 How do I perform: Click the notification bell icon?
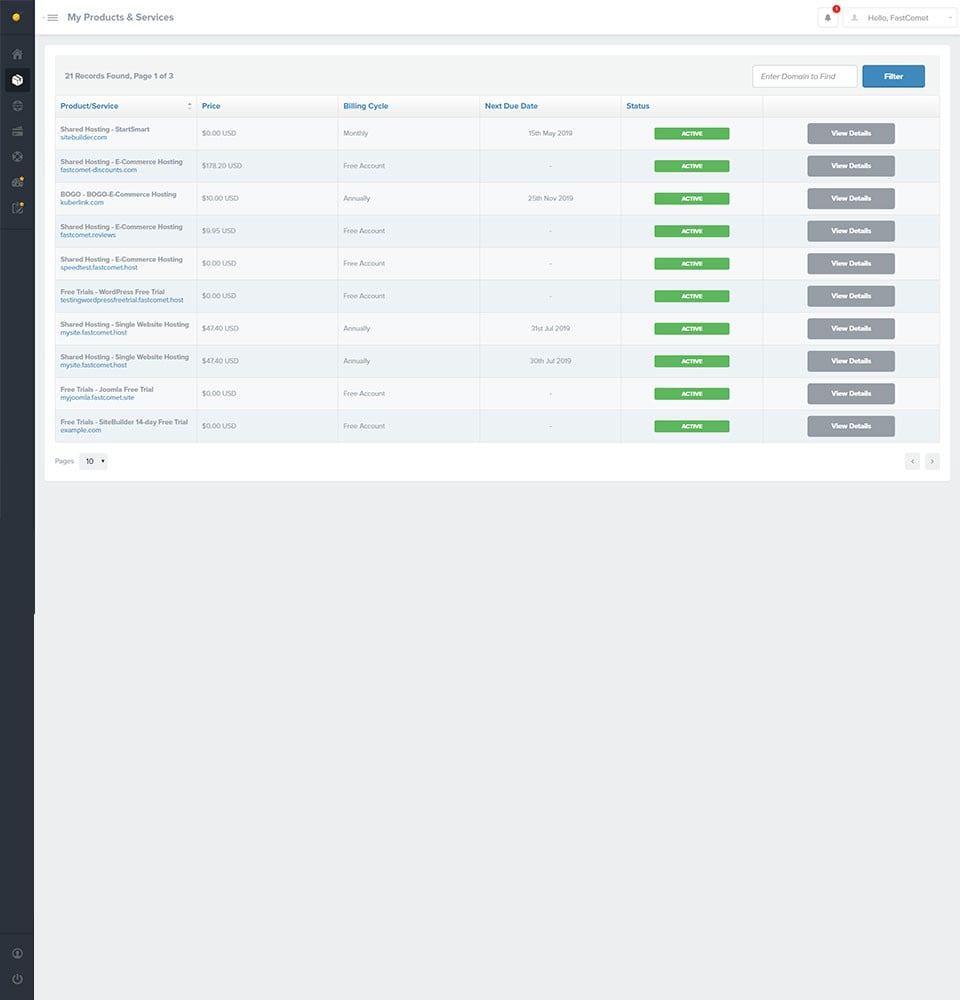click(x=828, y=17)
